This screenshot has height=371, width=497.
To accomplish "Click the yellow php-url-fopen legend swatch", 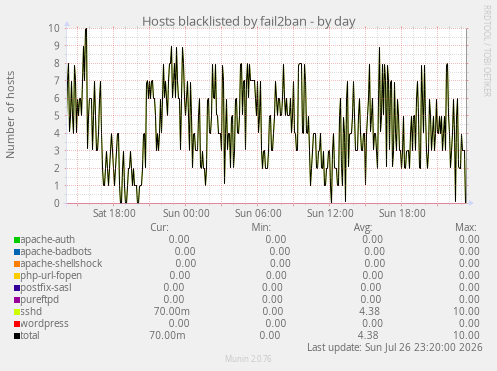I will click(17, 276).
